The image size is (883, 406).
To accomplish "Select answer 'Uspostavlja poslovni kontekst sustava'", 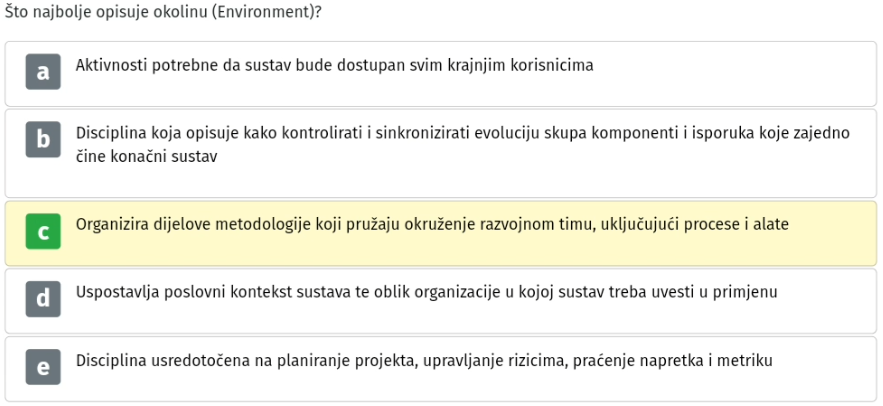I will pyautogui.click(x=441, y=301).
